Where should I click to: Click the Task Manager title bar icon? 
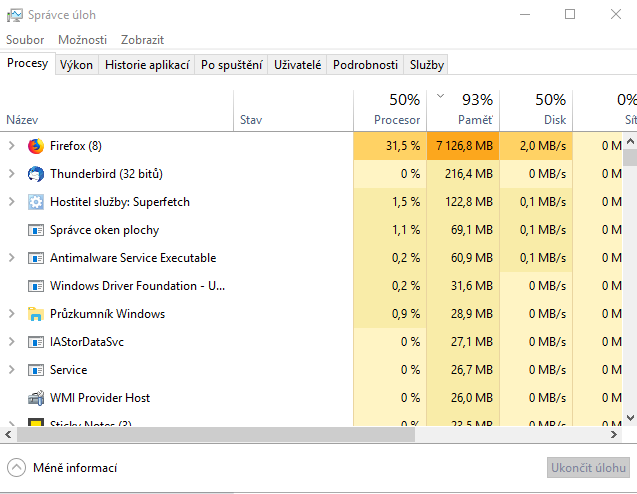[14, 15]
